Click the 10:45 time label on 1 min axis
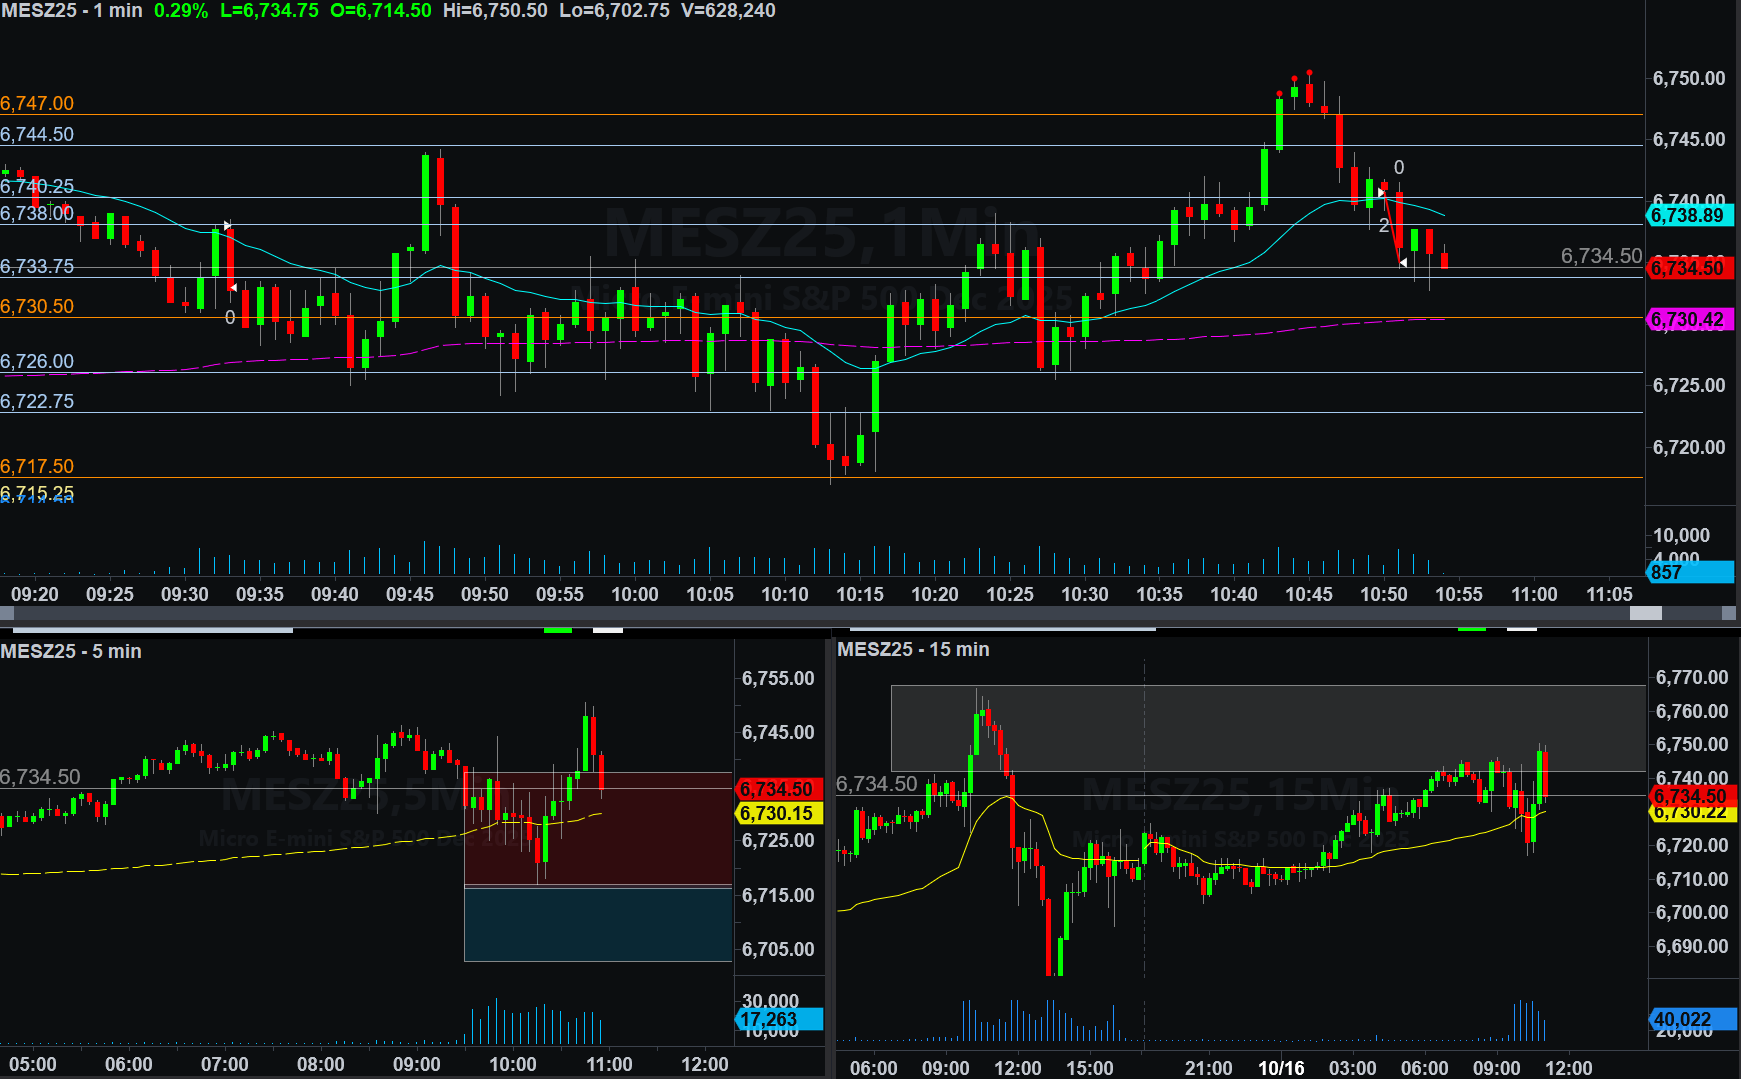This screenshot has width=1741, height=1079. (1308, 594)
